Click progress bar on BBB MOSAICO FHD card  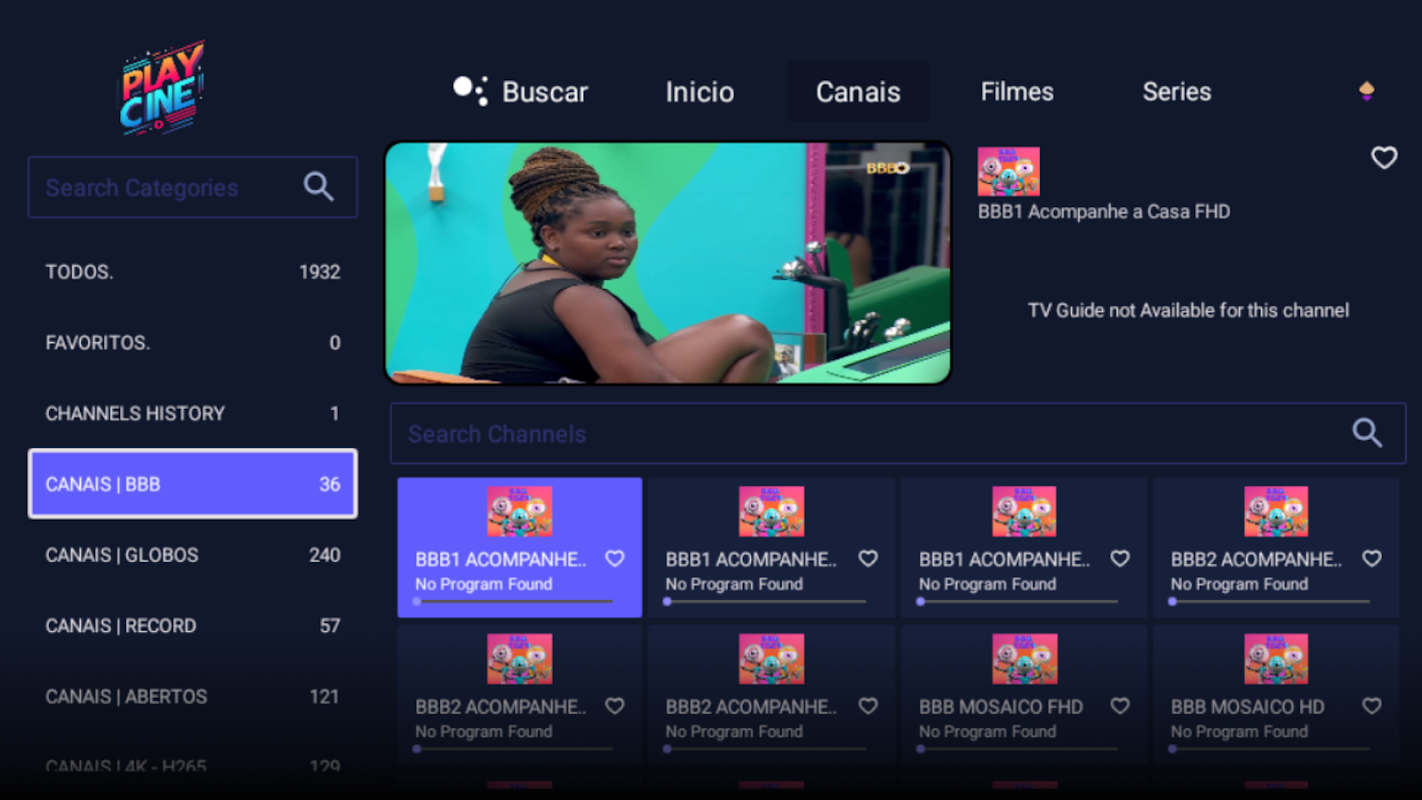point(1018,748)
